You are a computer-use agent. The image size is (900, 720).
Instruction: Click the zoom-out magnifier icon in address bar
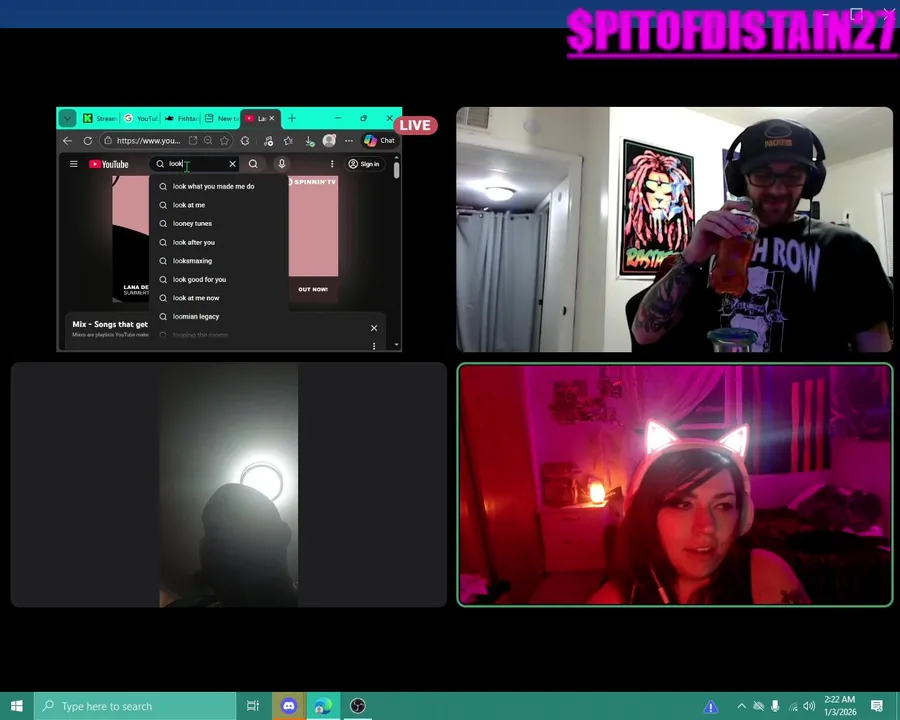(208, 141)
